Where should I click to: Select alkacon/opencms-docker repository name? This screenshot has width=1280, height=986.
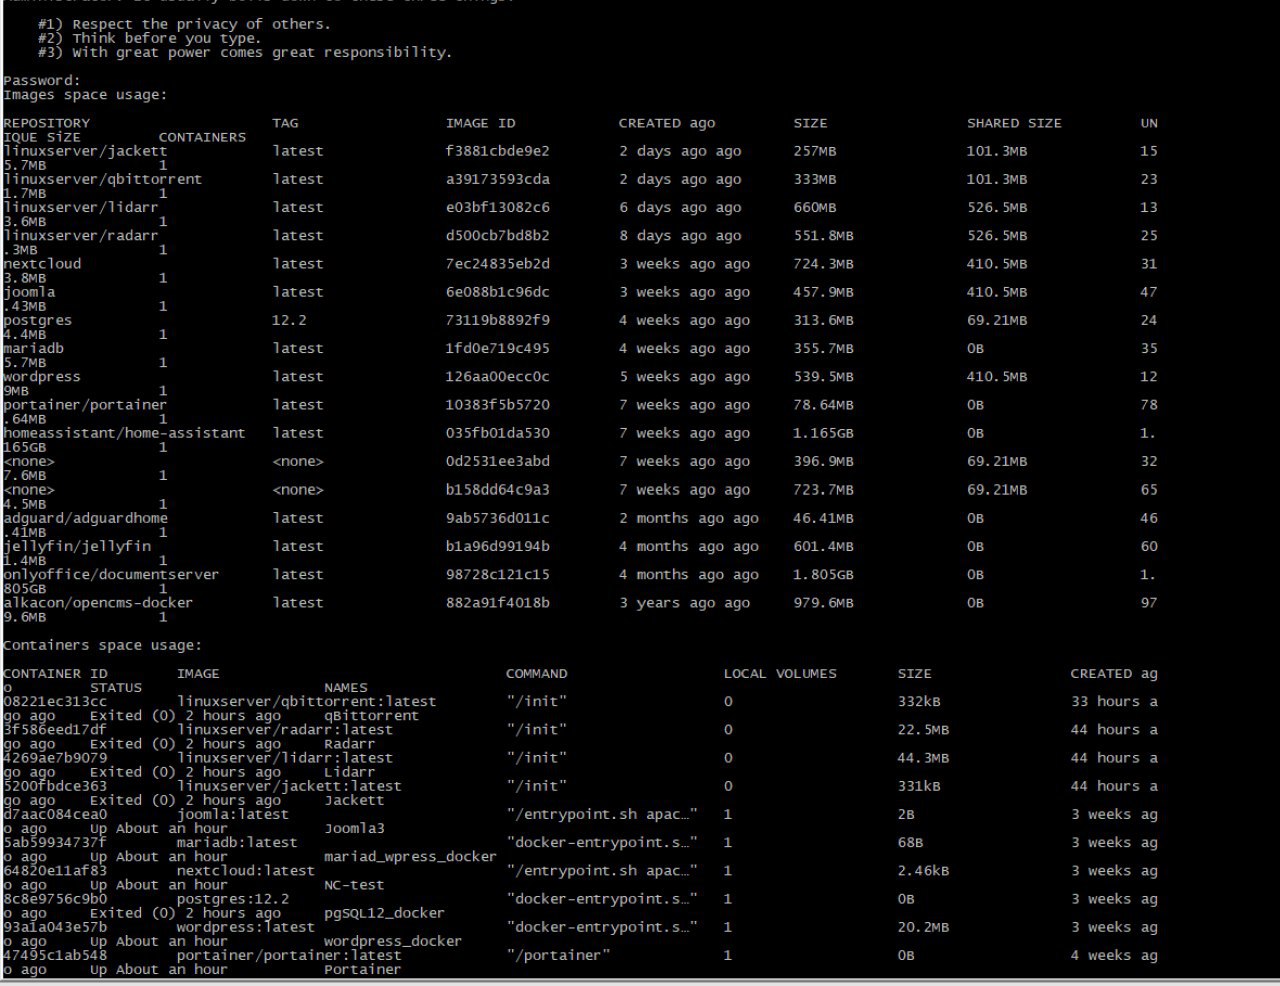98,603
